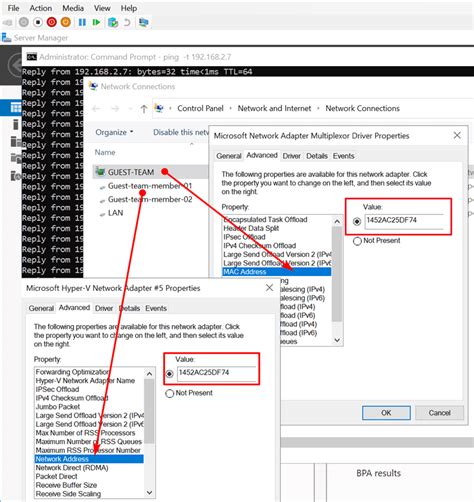This screenshot has width=474, height=502.
Task: Click the Back arrow in Network Connections
Action: (x=96, y=109)
